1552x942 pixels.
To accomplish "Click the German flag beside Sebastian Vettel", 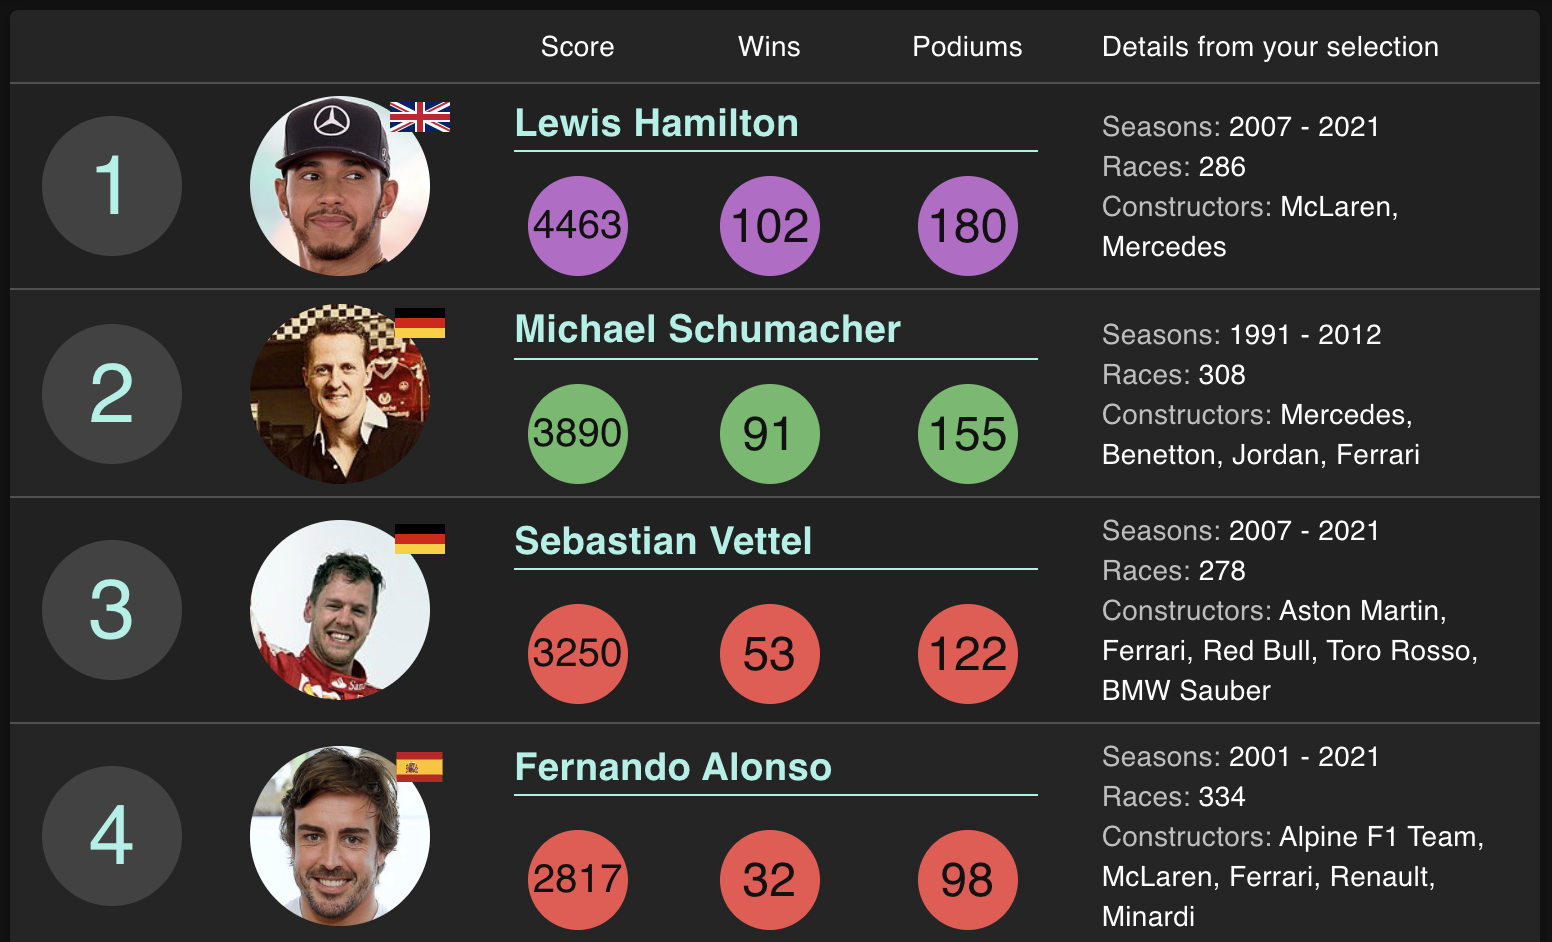I will [420, 539].
